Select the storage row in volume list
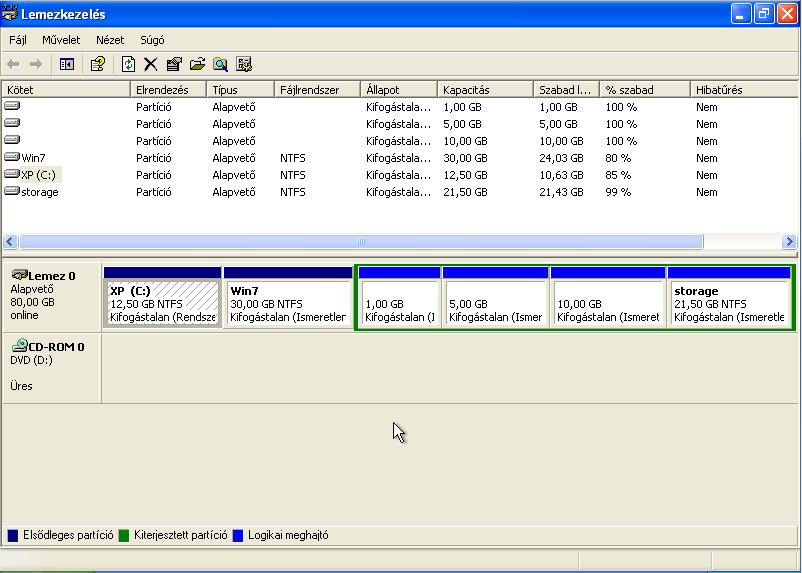The height and width of the screenshot is (573, 802). point(399,192)
